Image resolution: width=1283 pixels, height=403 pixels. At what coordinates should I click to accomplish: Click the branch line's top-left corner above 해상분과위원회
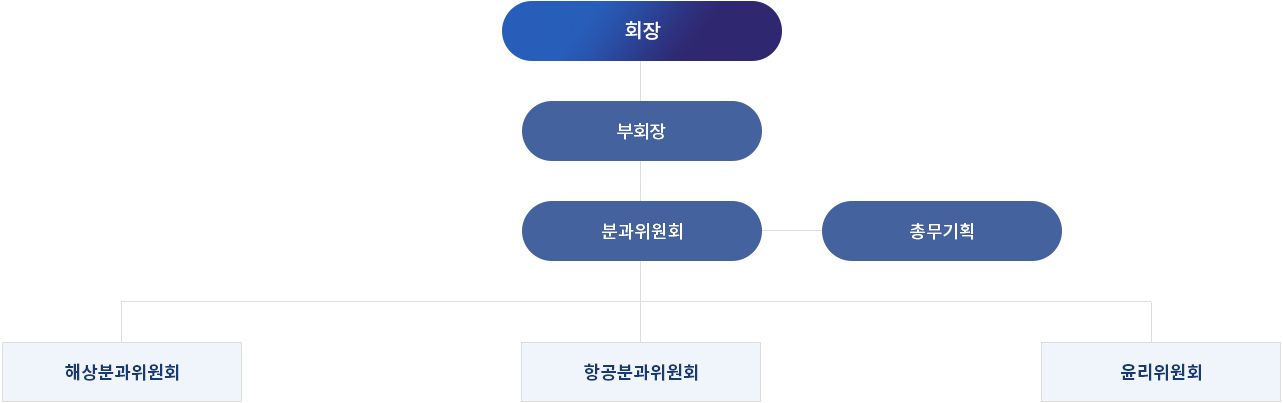[x=122, y=301]
